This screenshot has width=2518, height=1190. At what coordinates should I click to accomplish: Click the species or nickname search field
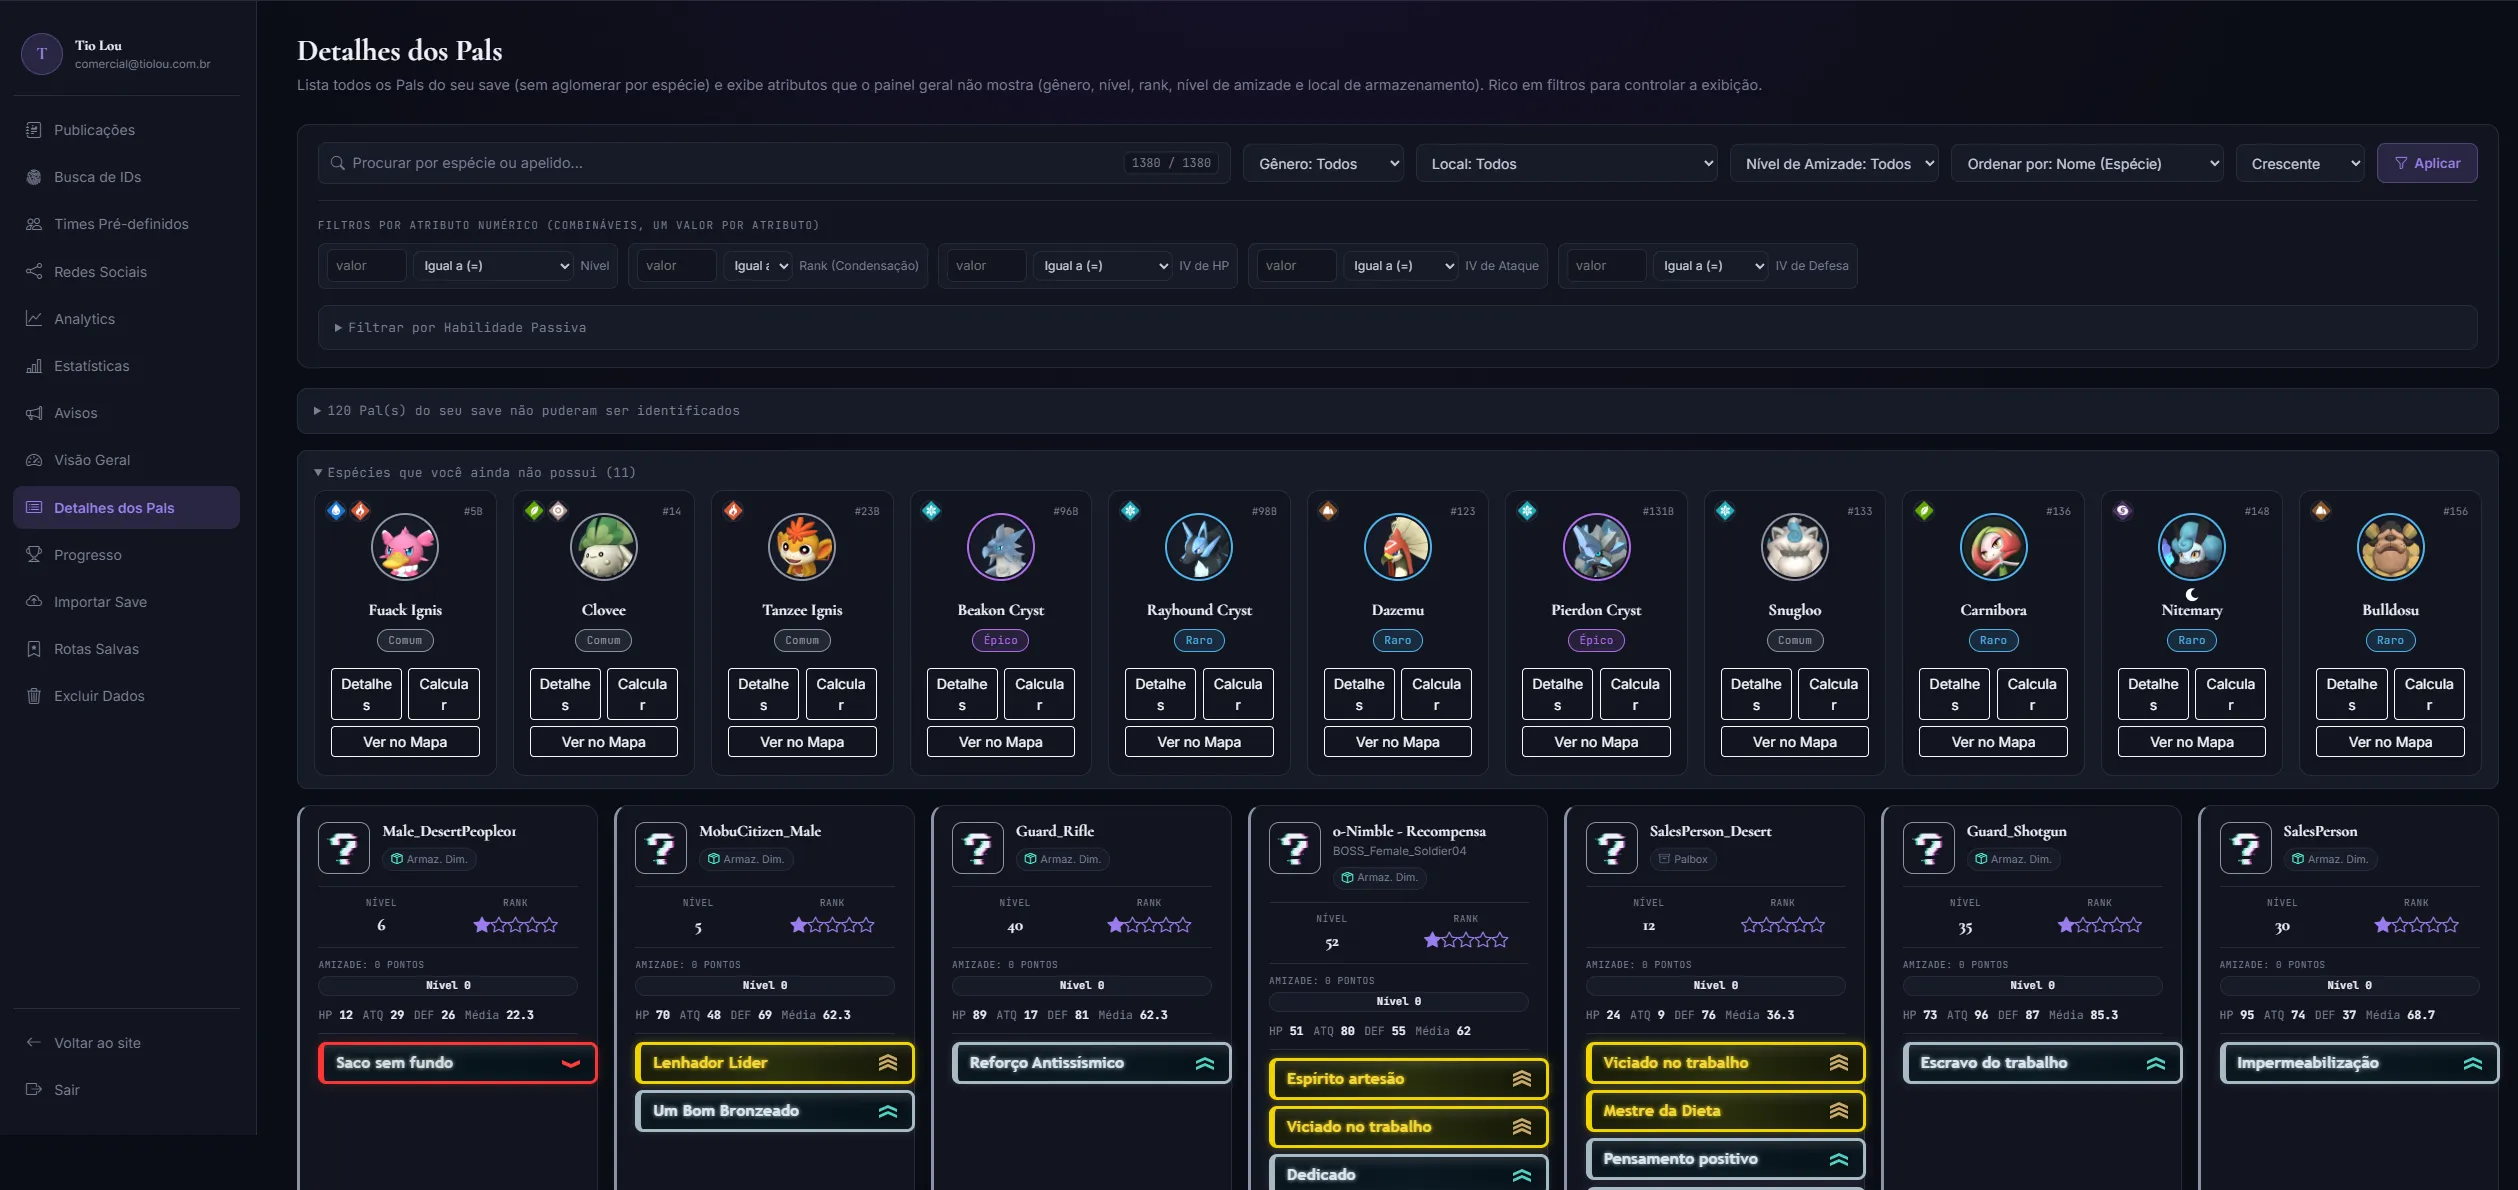[774, 163]
